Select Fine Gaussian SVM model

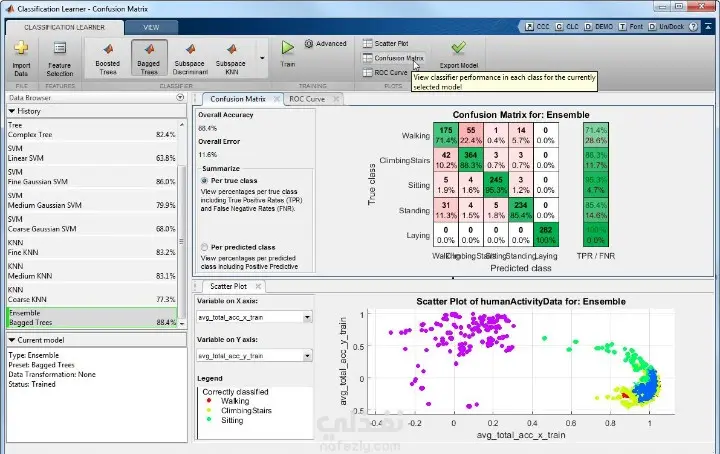tap(92, 177)
